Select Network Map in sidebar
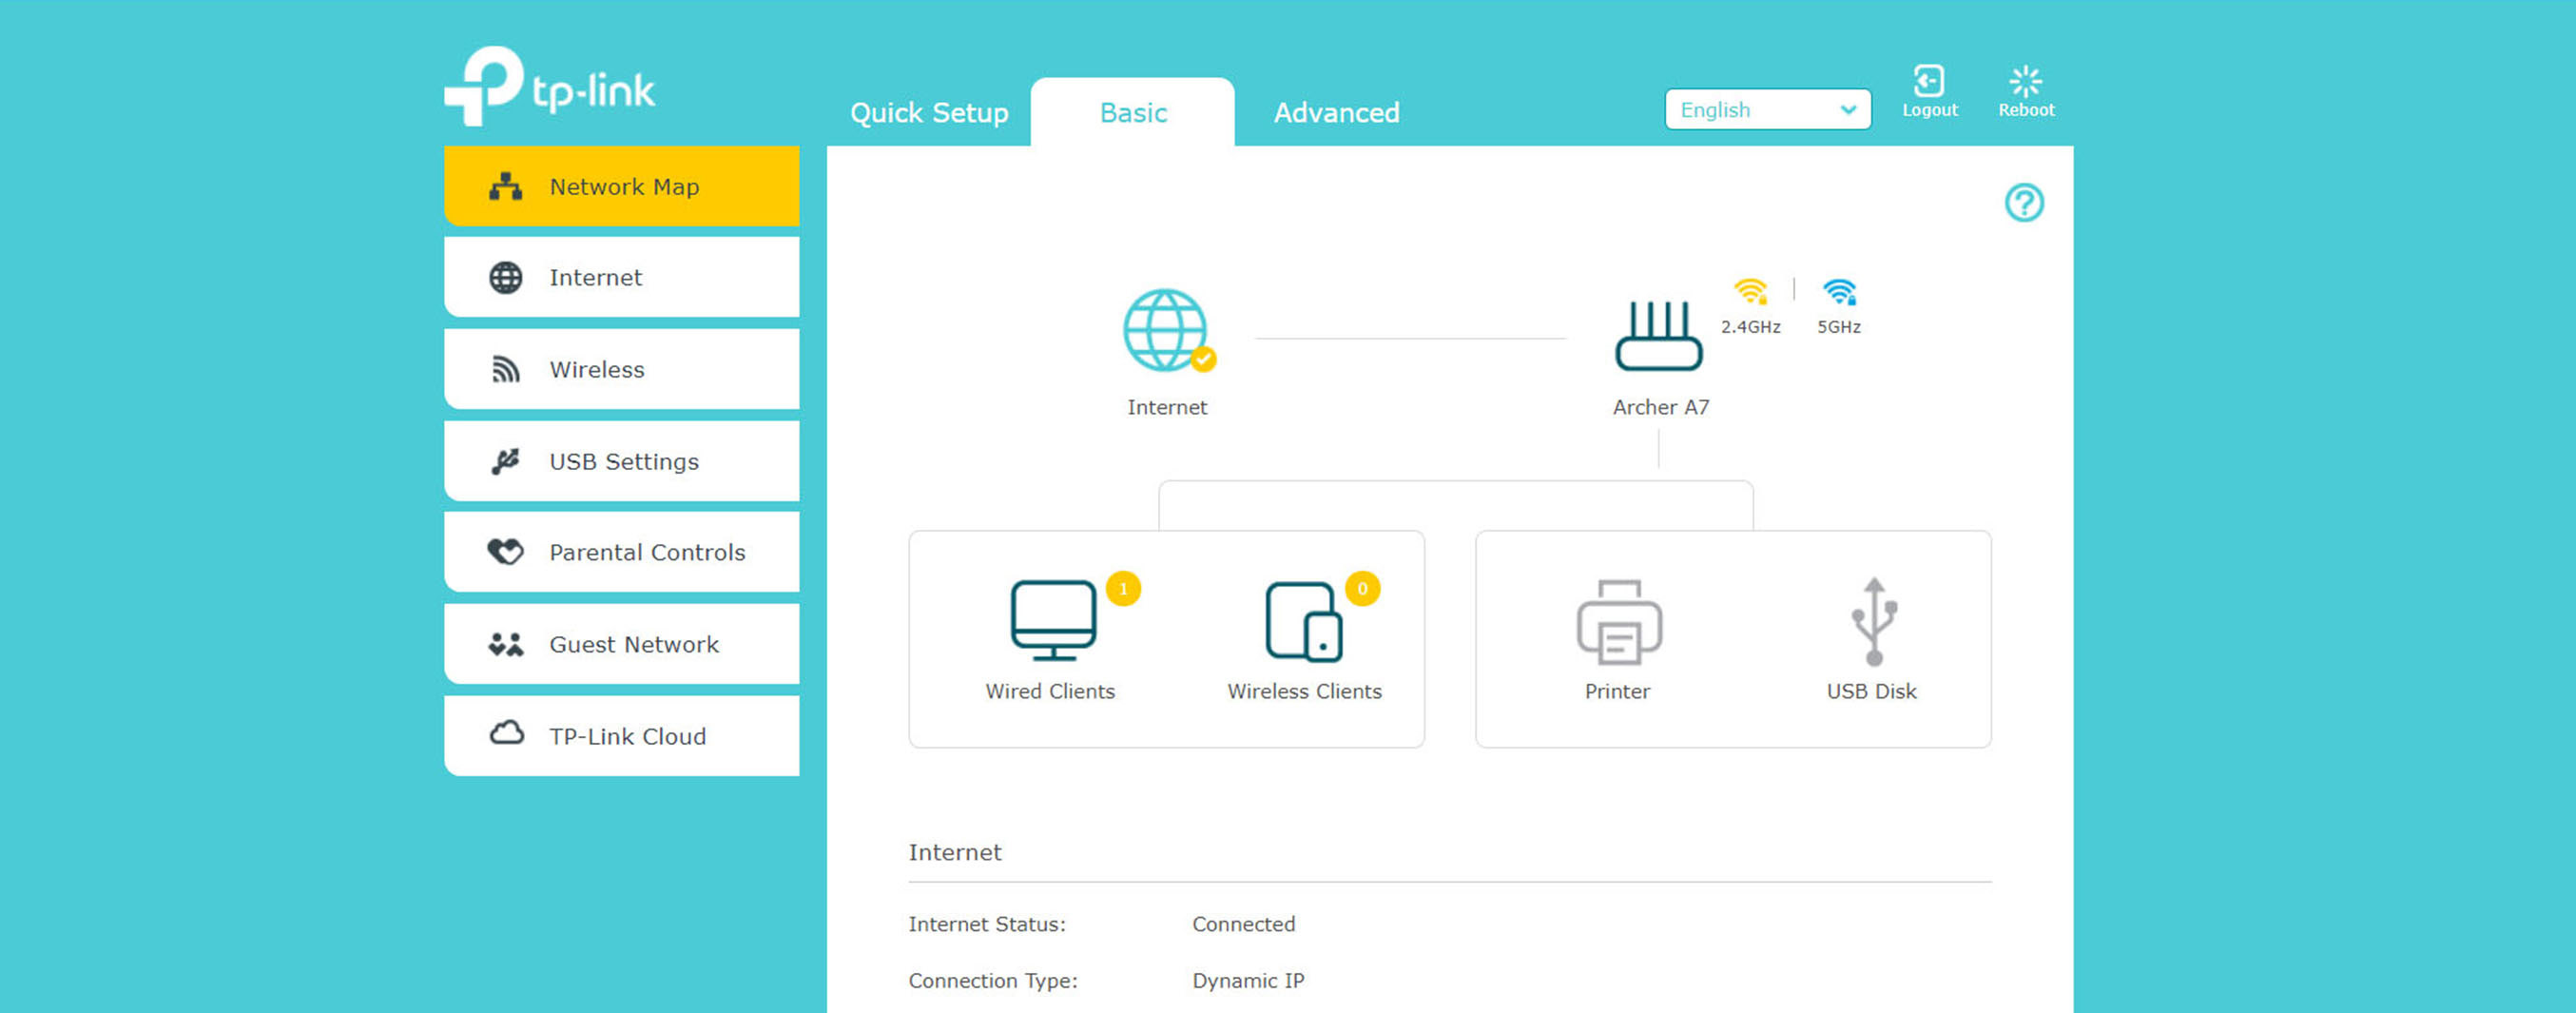This screenshot has height=1013, width=2576. pos(621,186)
